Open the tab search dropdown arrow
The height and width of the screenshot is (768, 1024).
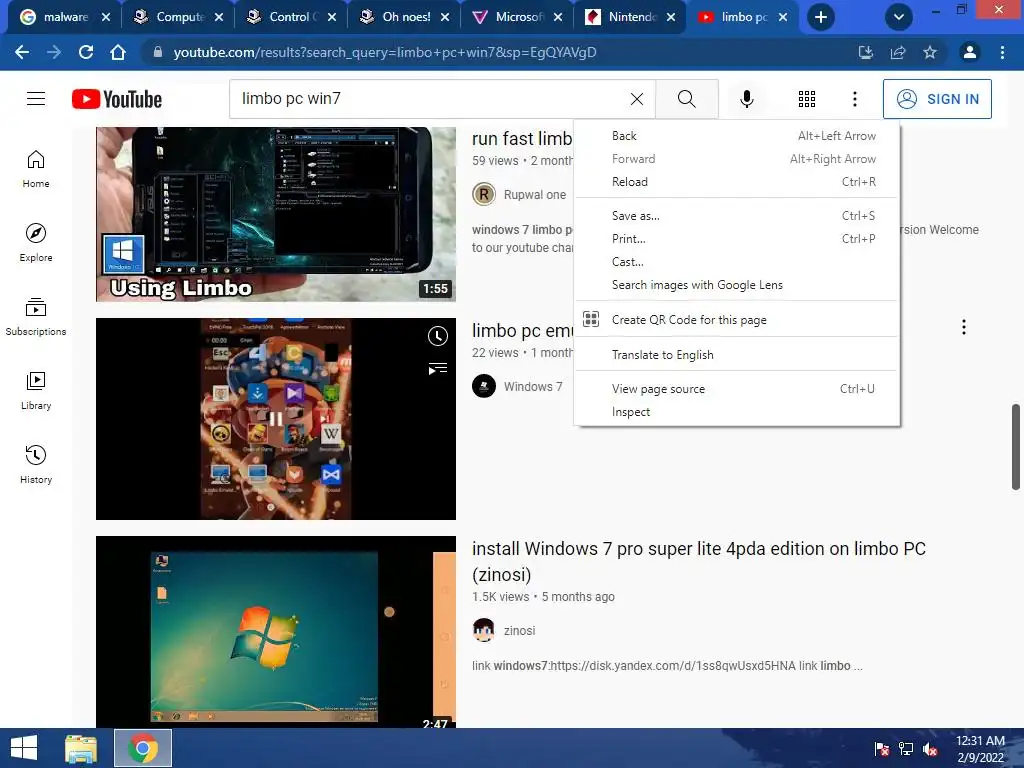click(899, 17)
